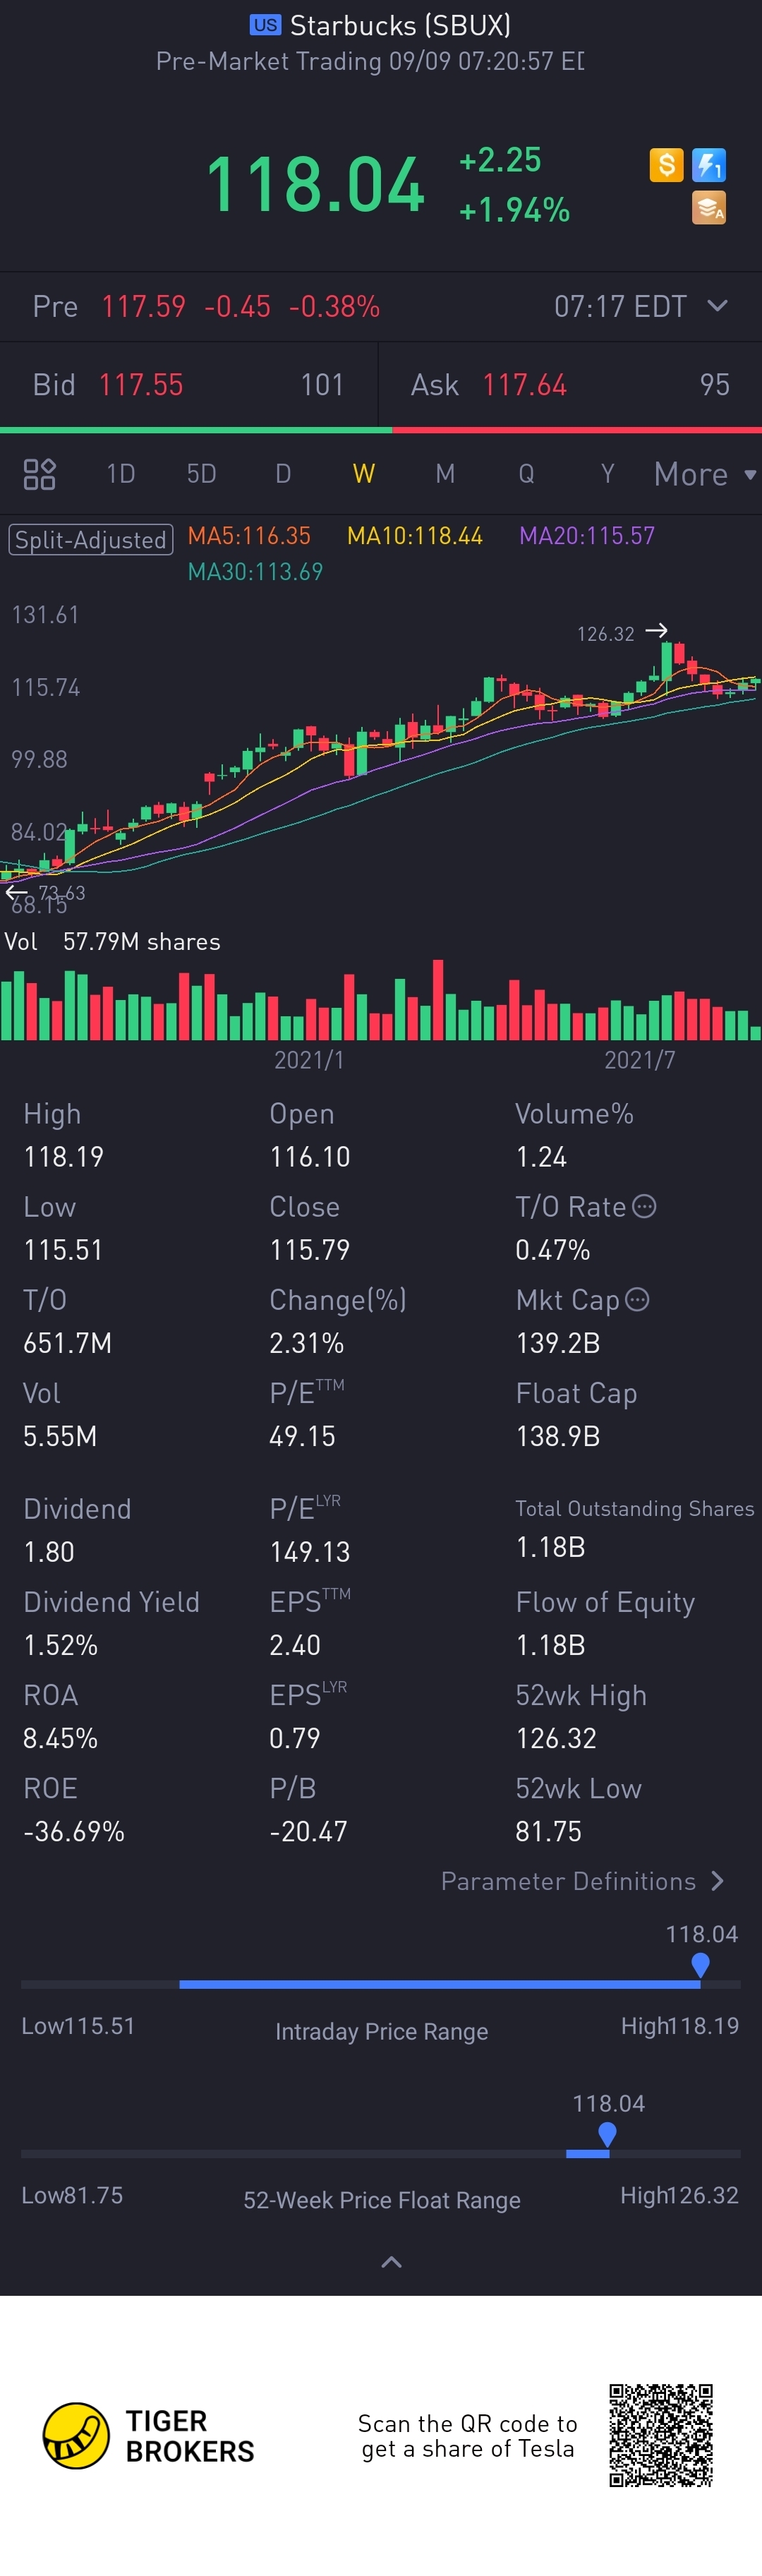This screenshot has width=762, height=2576.
Task: Expand the pre-market 07:17 EDT dropdown
Action: (717, 306)
